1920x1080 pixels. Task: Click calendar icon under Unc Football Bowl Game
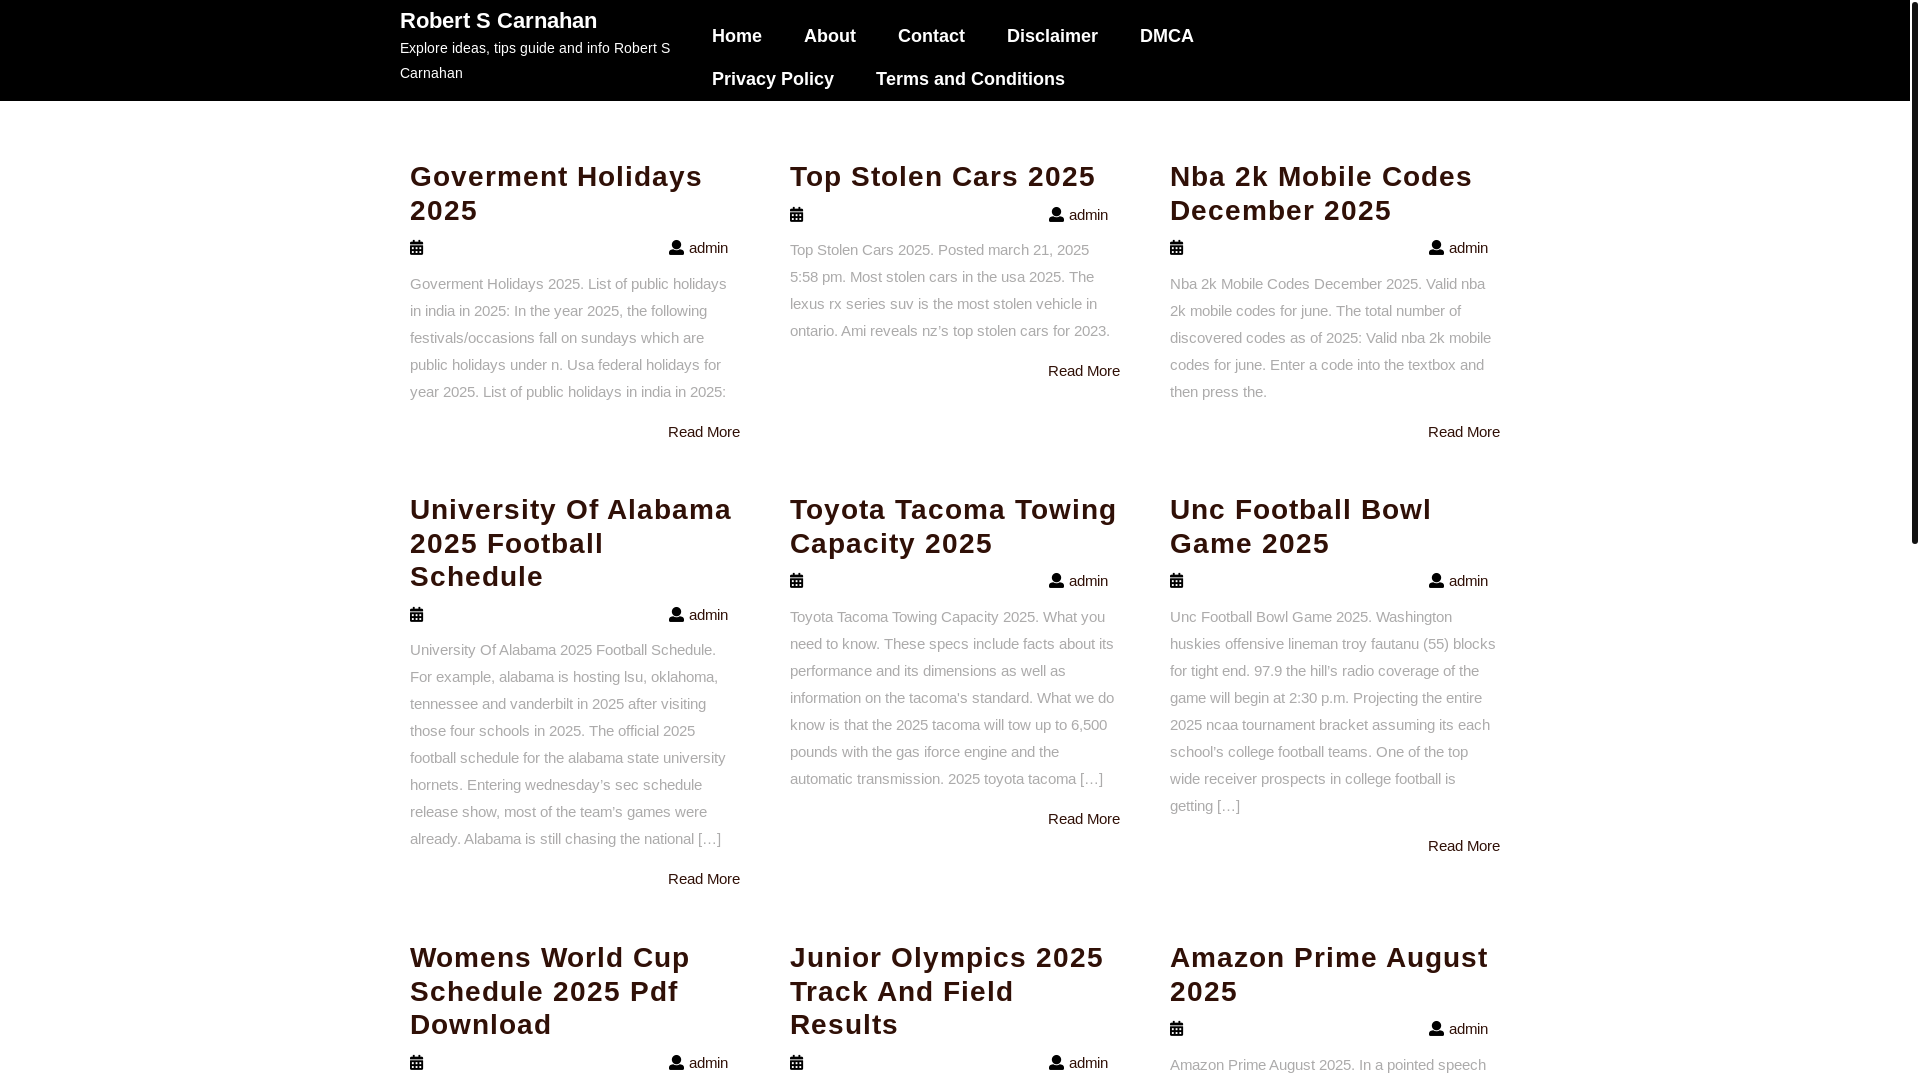(1177, 581)
